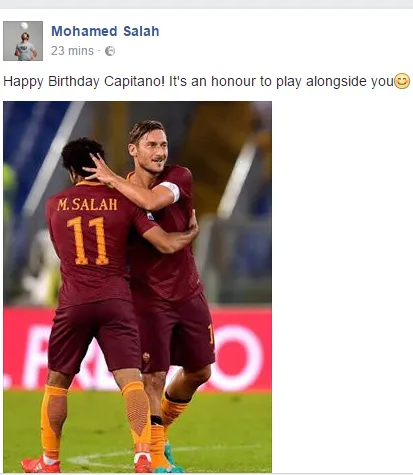Open Mohamed Salah's profile picture thumbnail
The height and width of the screenshot is (475, 413).
pyautogui.click(x=23, y=41)
